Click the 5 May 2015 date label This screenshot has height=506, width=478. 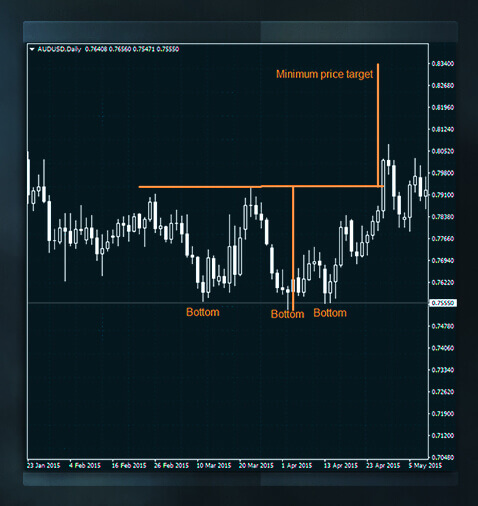click(425, 466)
